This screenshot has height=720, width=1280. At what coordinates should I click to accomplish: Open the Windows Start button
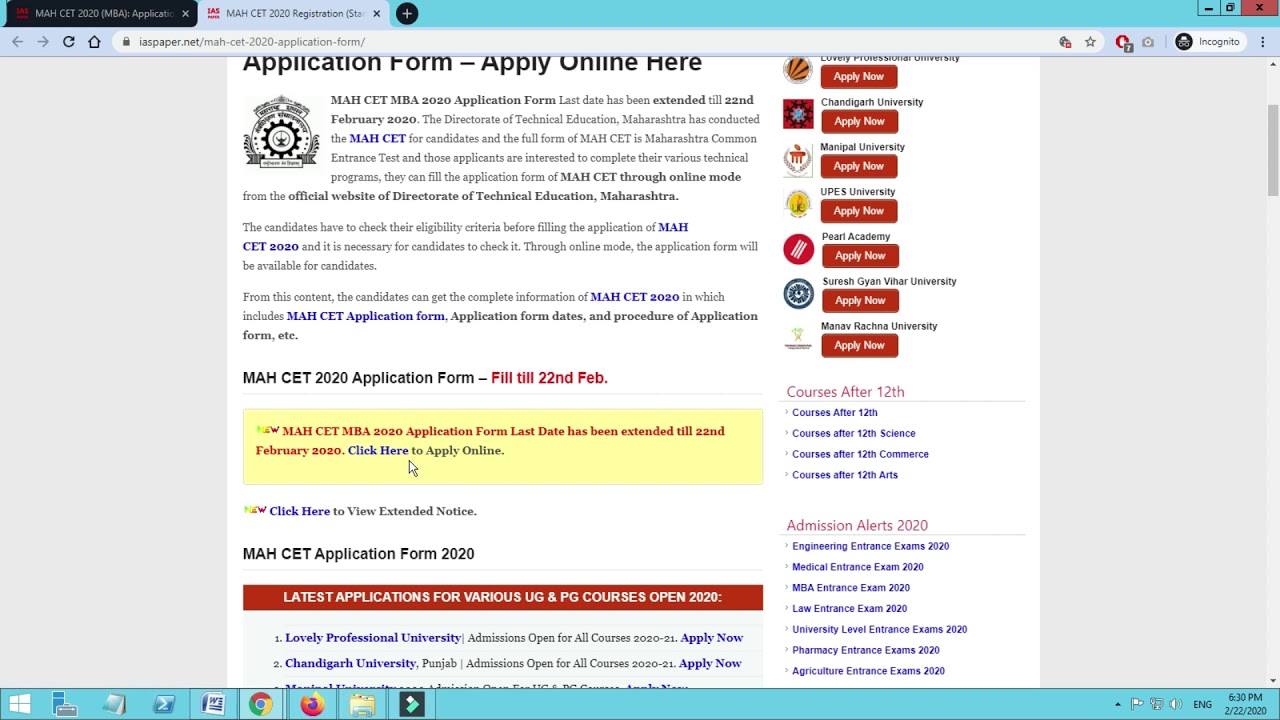(20, 704)
